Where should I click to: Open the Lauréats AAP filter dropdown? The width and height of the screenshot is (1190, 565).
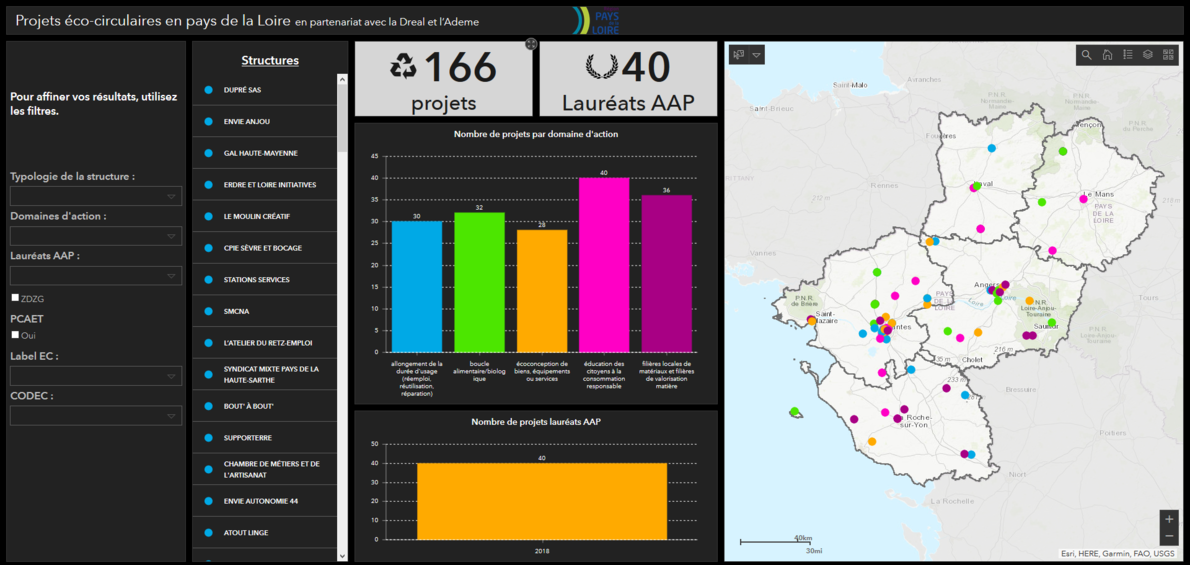click(96, 276)
